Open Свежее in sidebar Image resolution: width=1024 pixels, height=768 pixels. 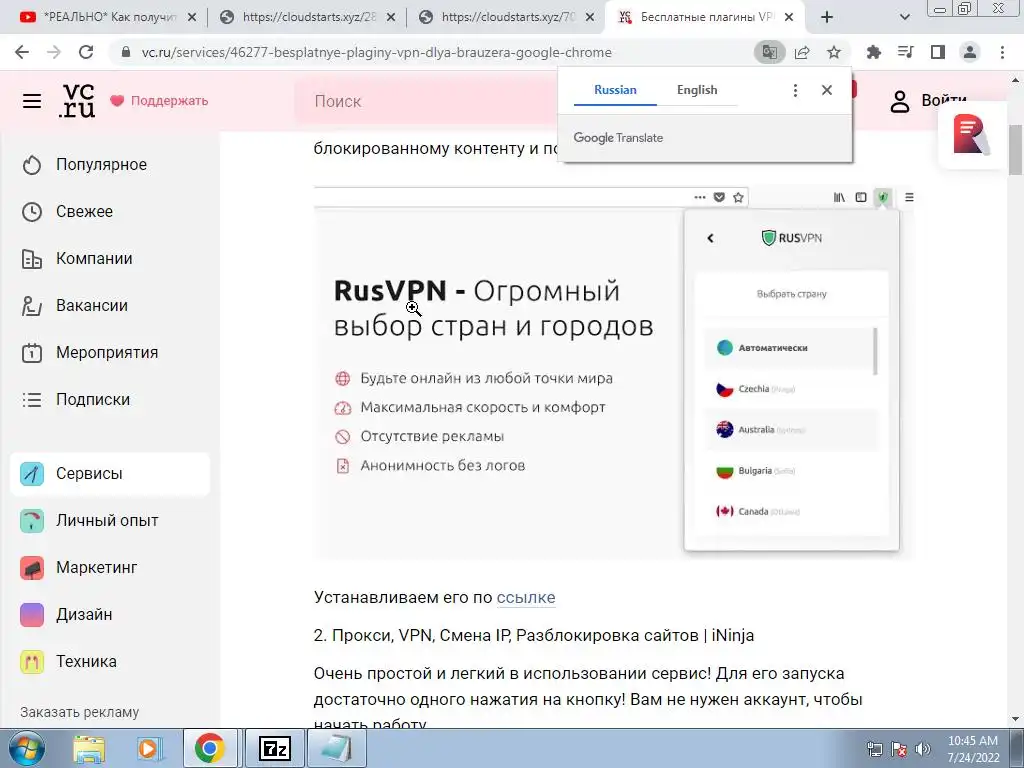tap(67, 212)
